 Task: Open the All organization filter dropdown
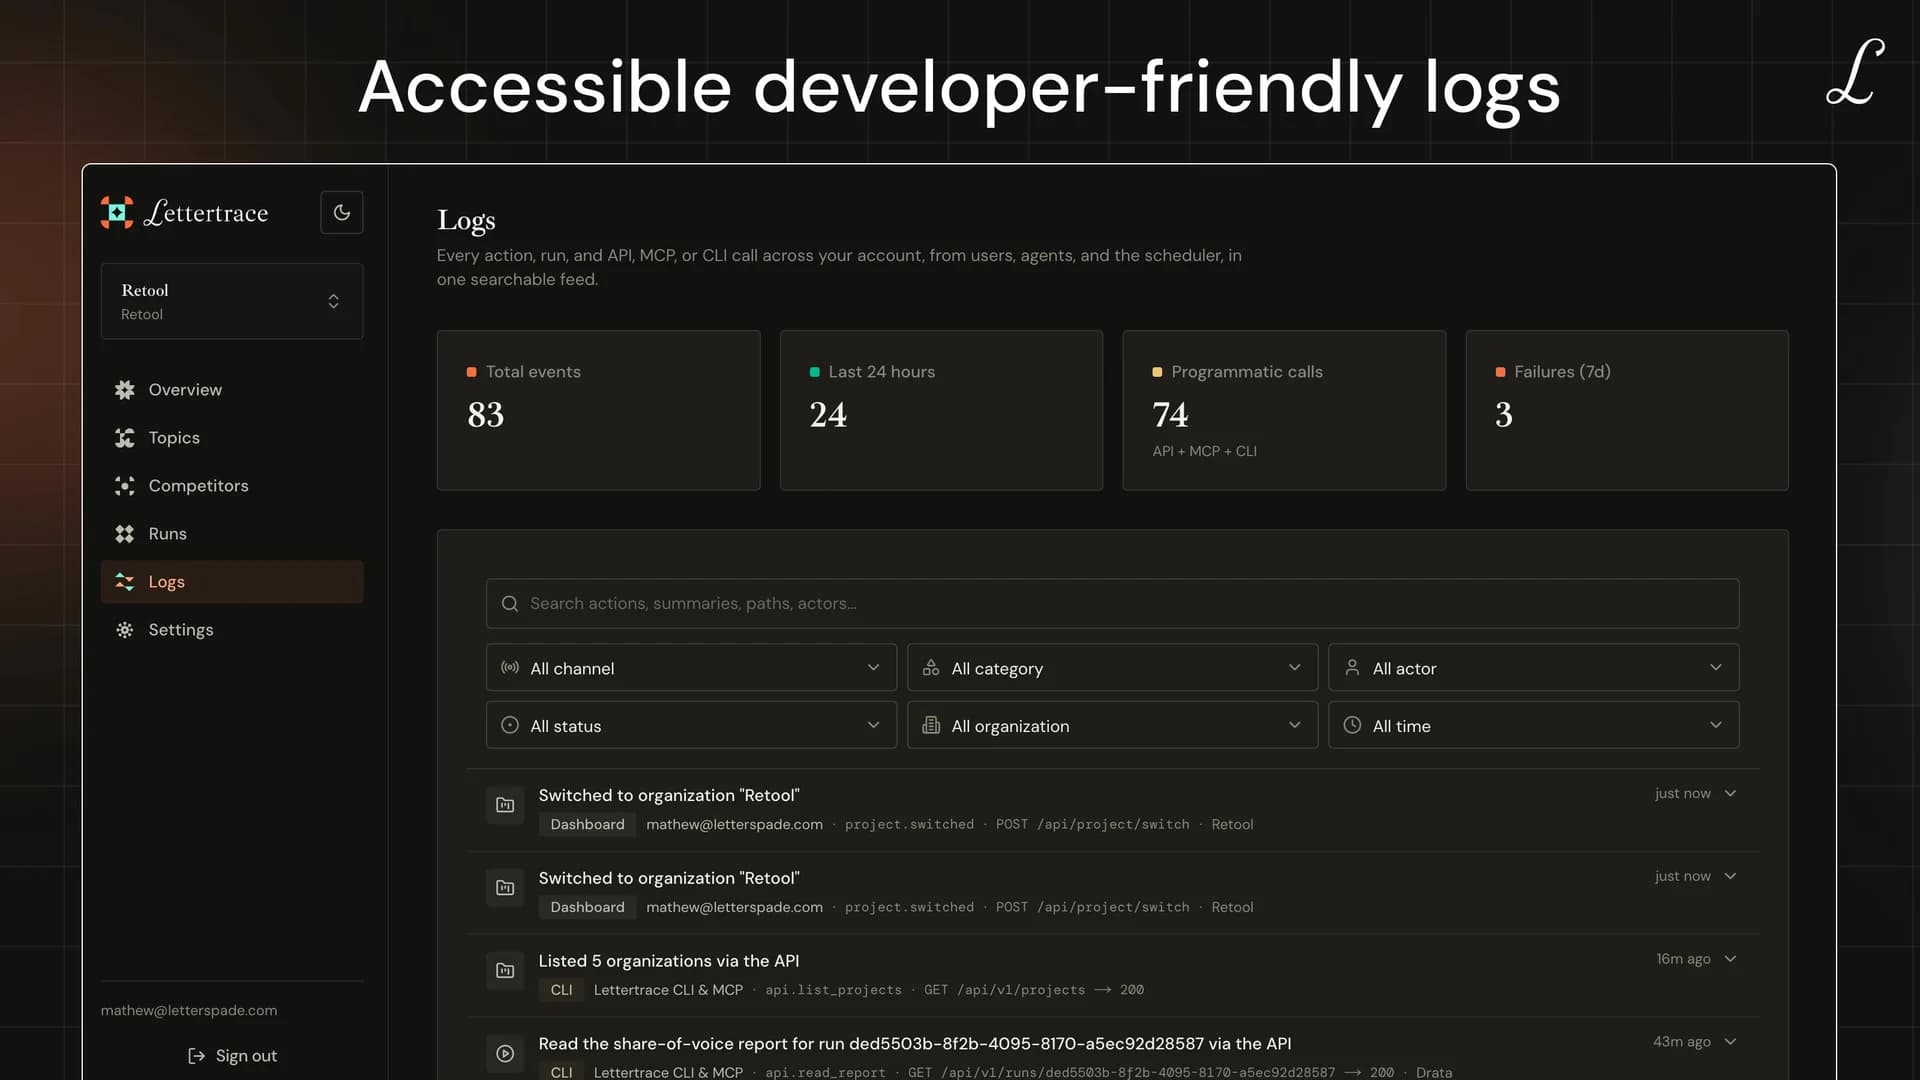1112,726
